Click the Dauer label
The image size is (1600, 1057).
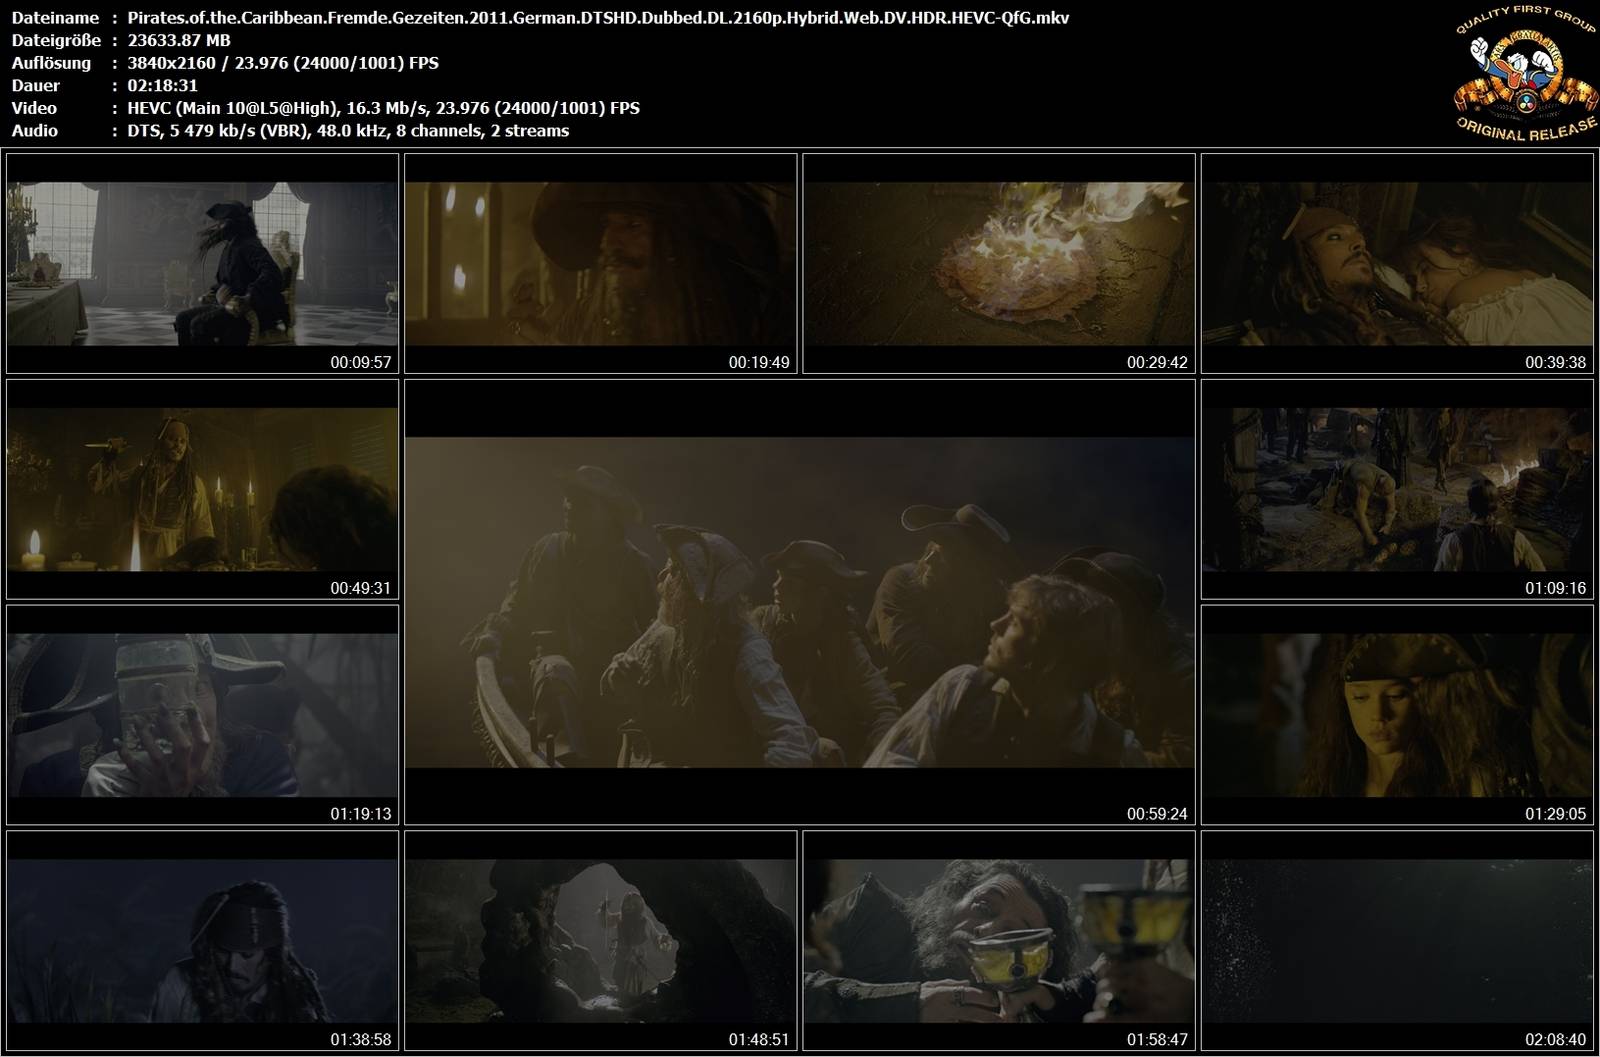(36, 86)
